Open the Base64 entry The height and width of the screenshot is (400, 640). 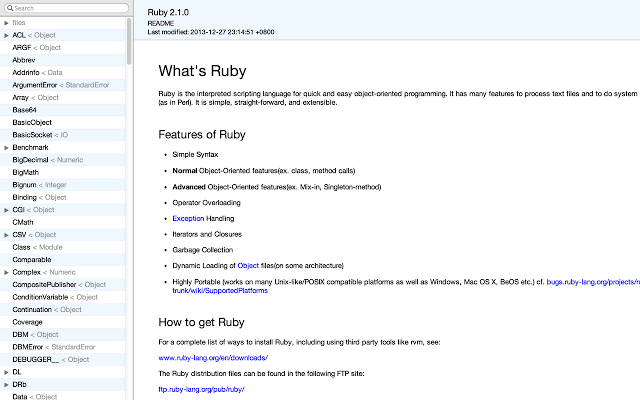pos(62,110)
